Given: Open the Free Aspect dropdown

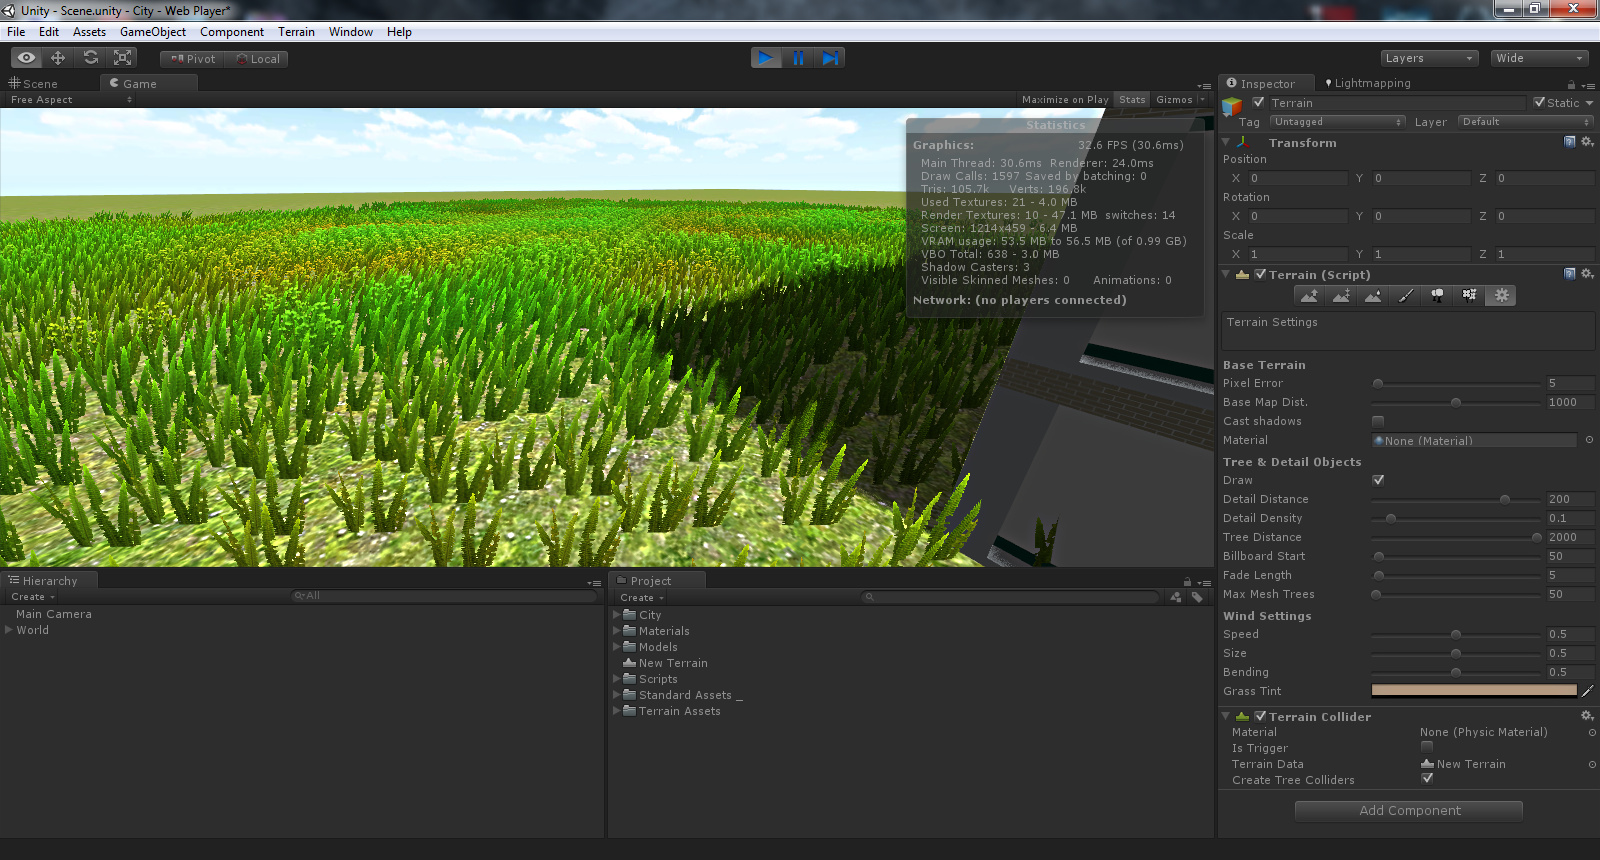Looking at the screenshot, I should click(x=70, y=100).
